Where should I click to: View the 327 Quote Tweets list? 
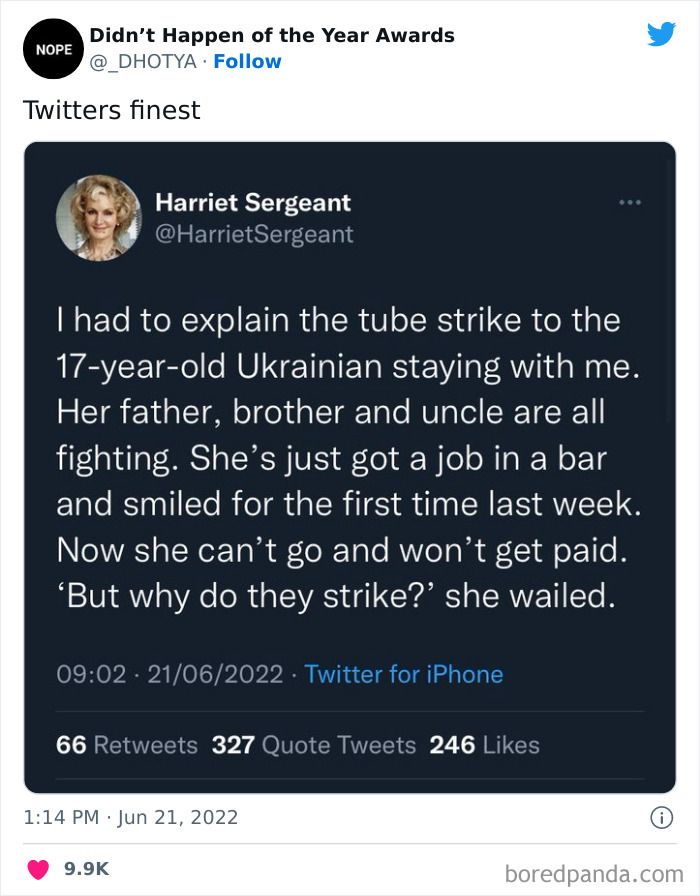[x=313, y=745]
